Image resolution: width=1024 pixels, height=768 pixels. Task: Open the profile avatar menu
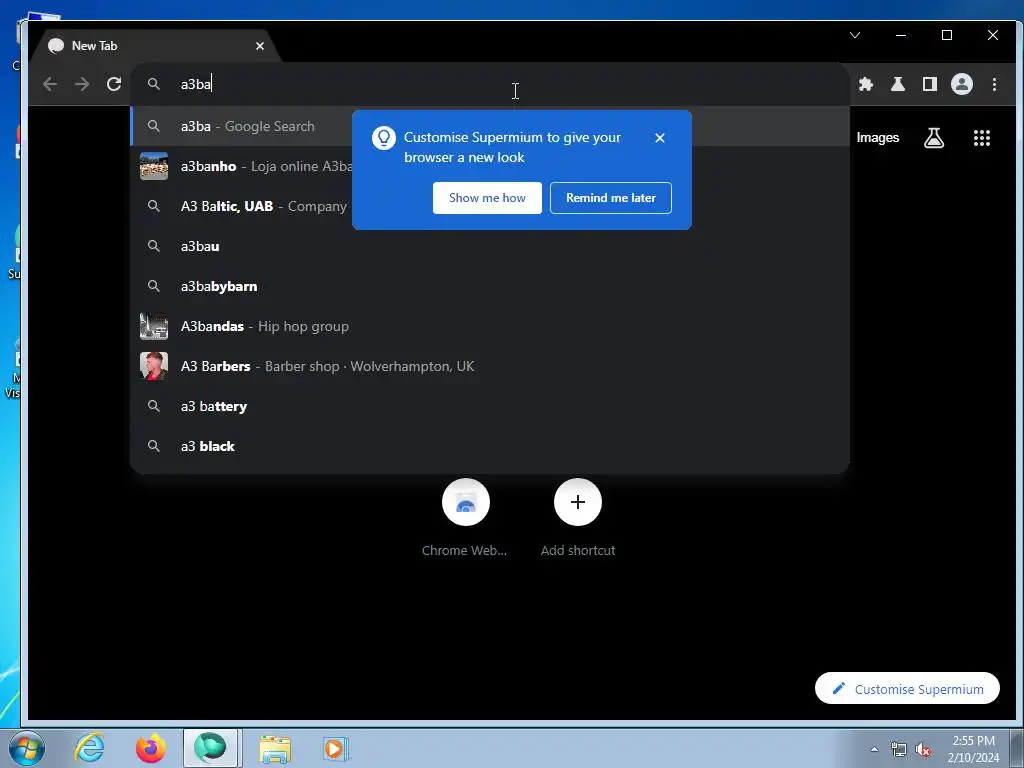click(961, 84)
